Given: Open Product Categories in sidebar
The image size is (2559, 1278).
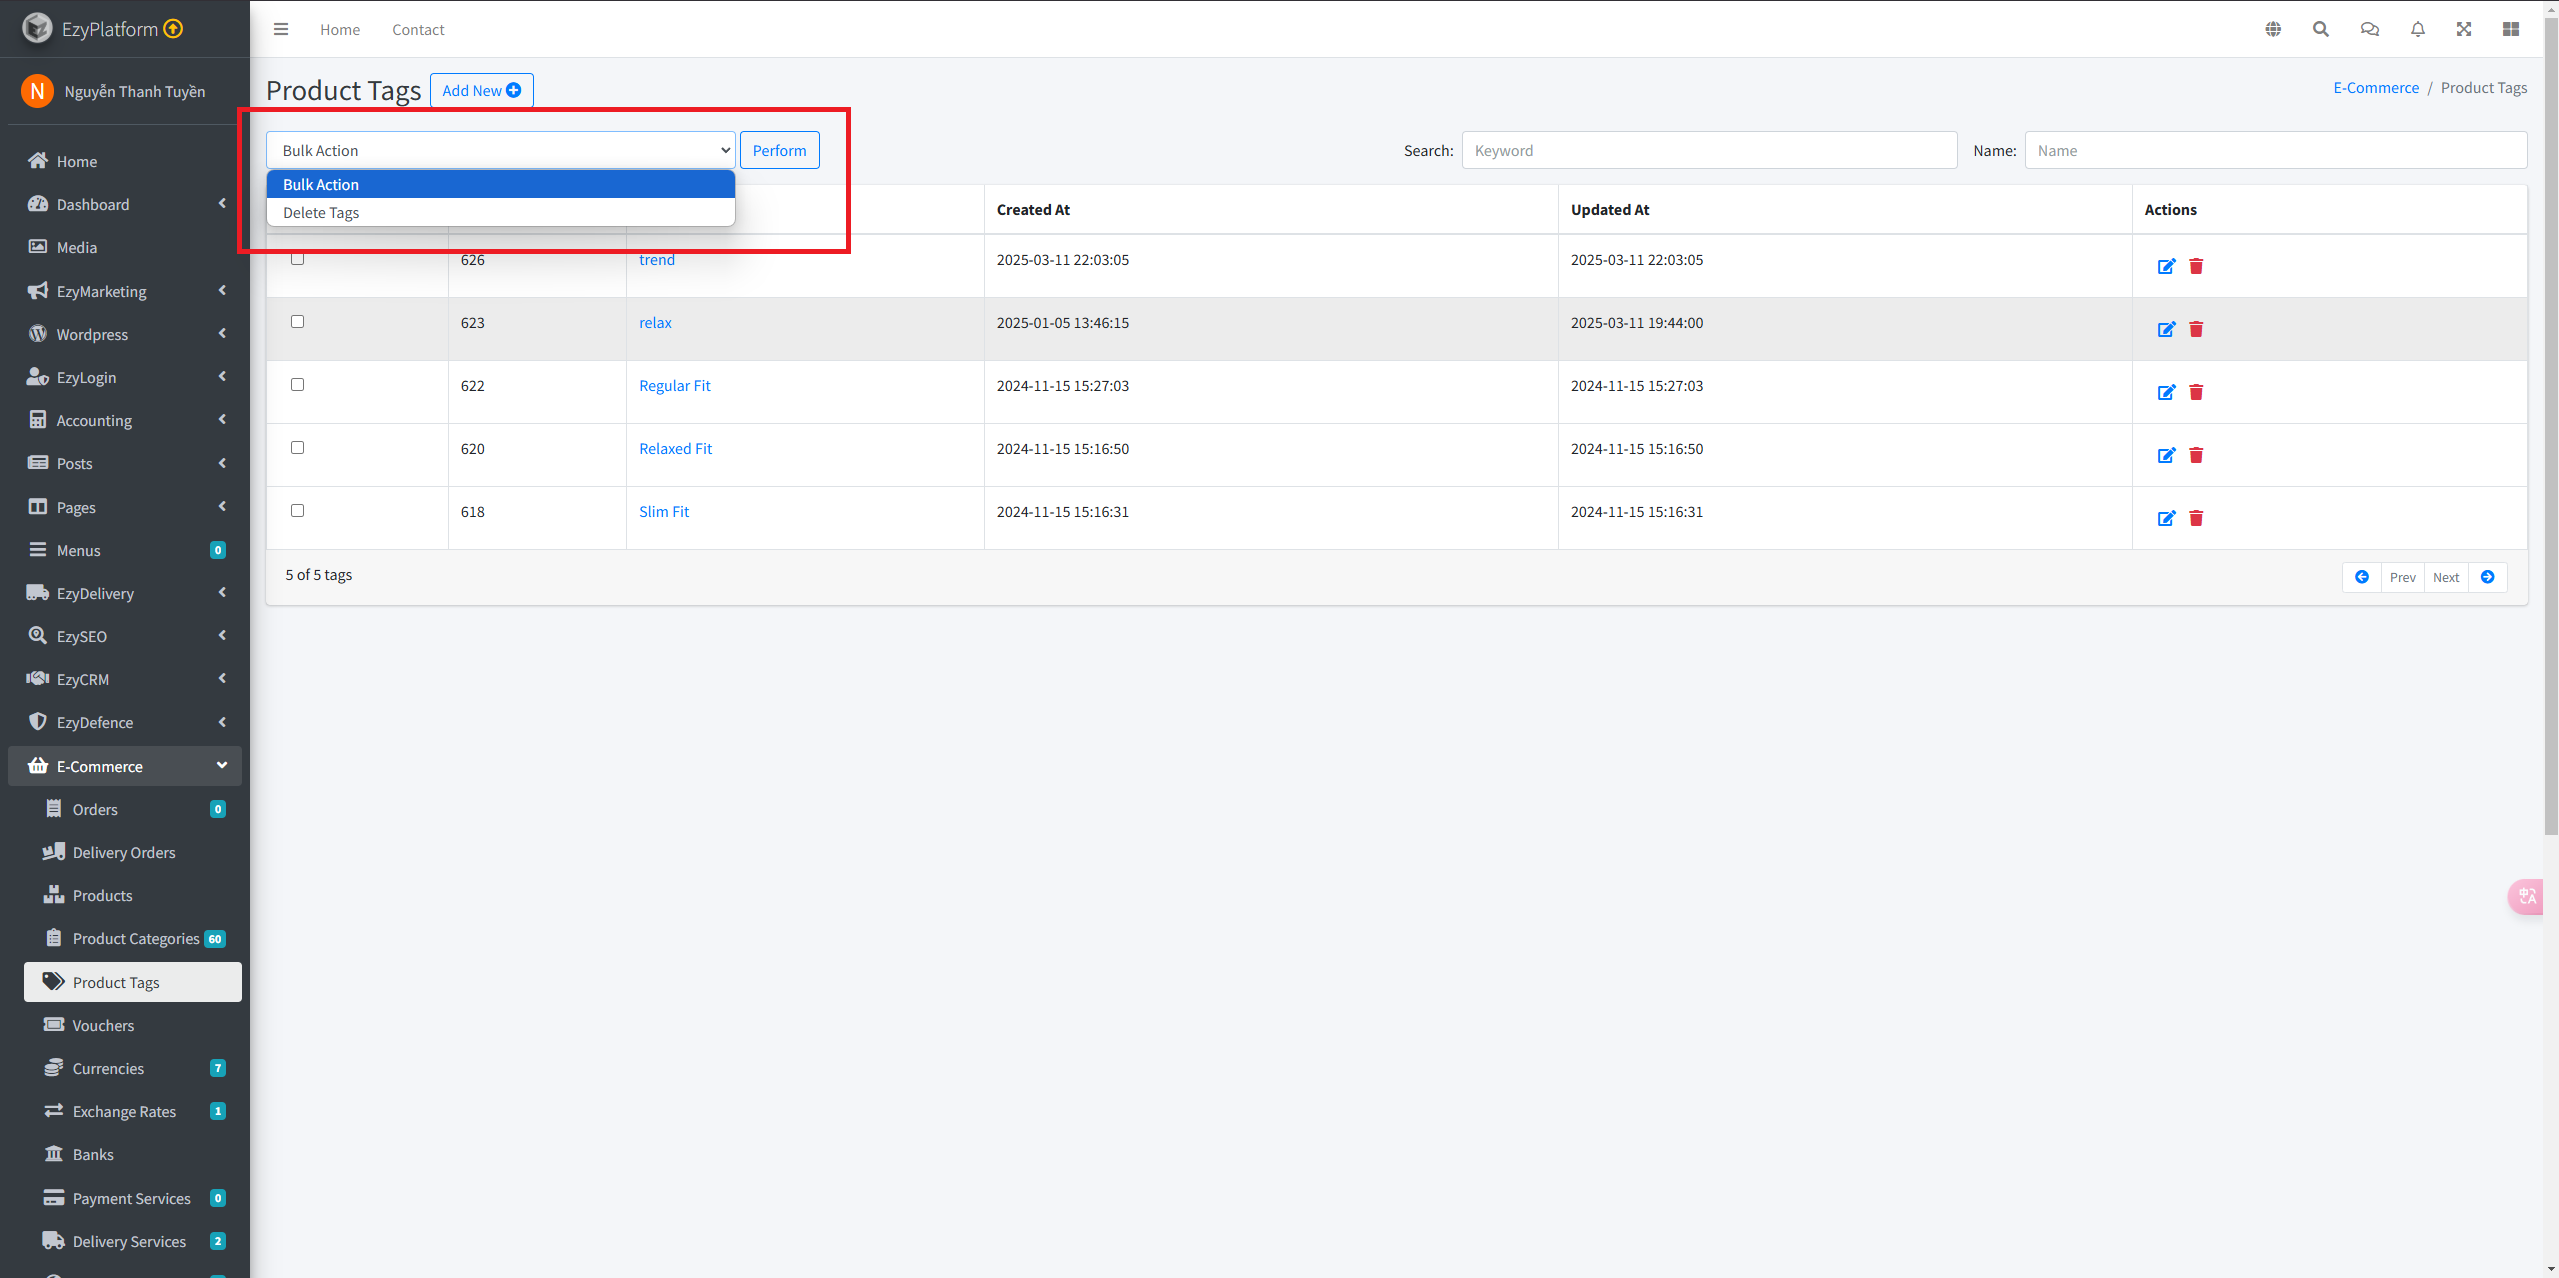Looking at the screenshot, I should [133, 938].
